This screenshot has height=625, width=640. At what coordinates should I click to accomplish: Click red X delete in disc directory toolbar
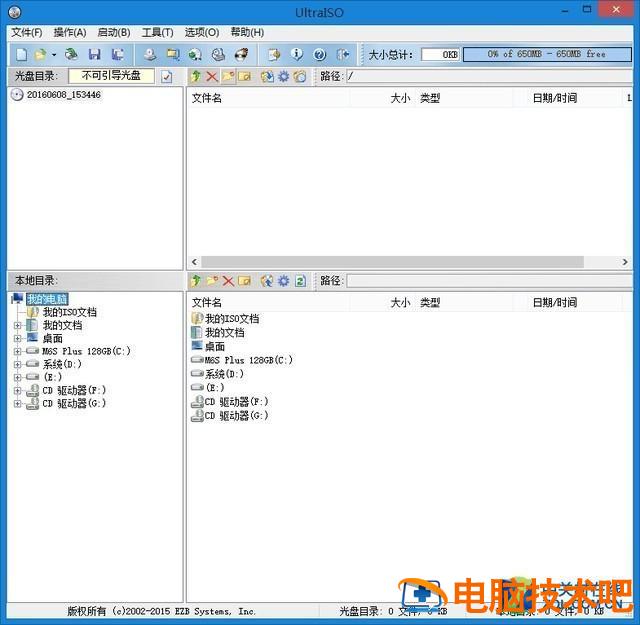[x=212, y=76]
